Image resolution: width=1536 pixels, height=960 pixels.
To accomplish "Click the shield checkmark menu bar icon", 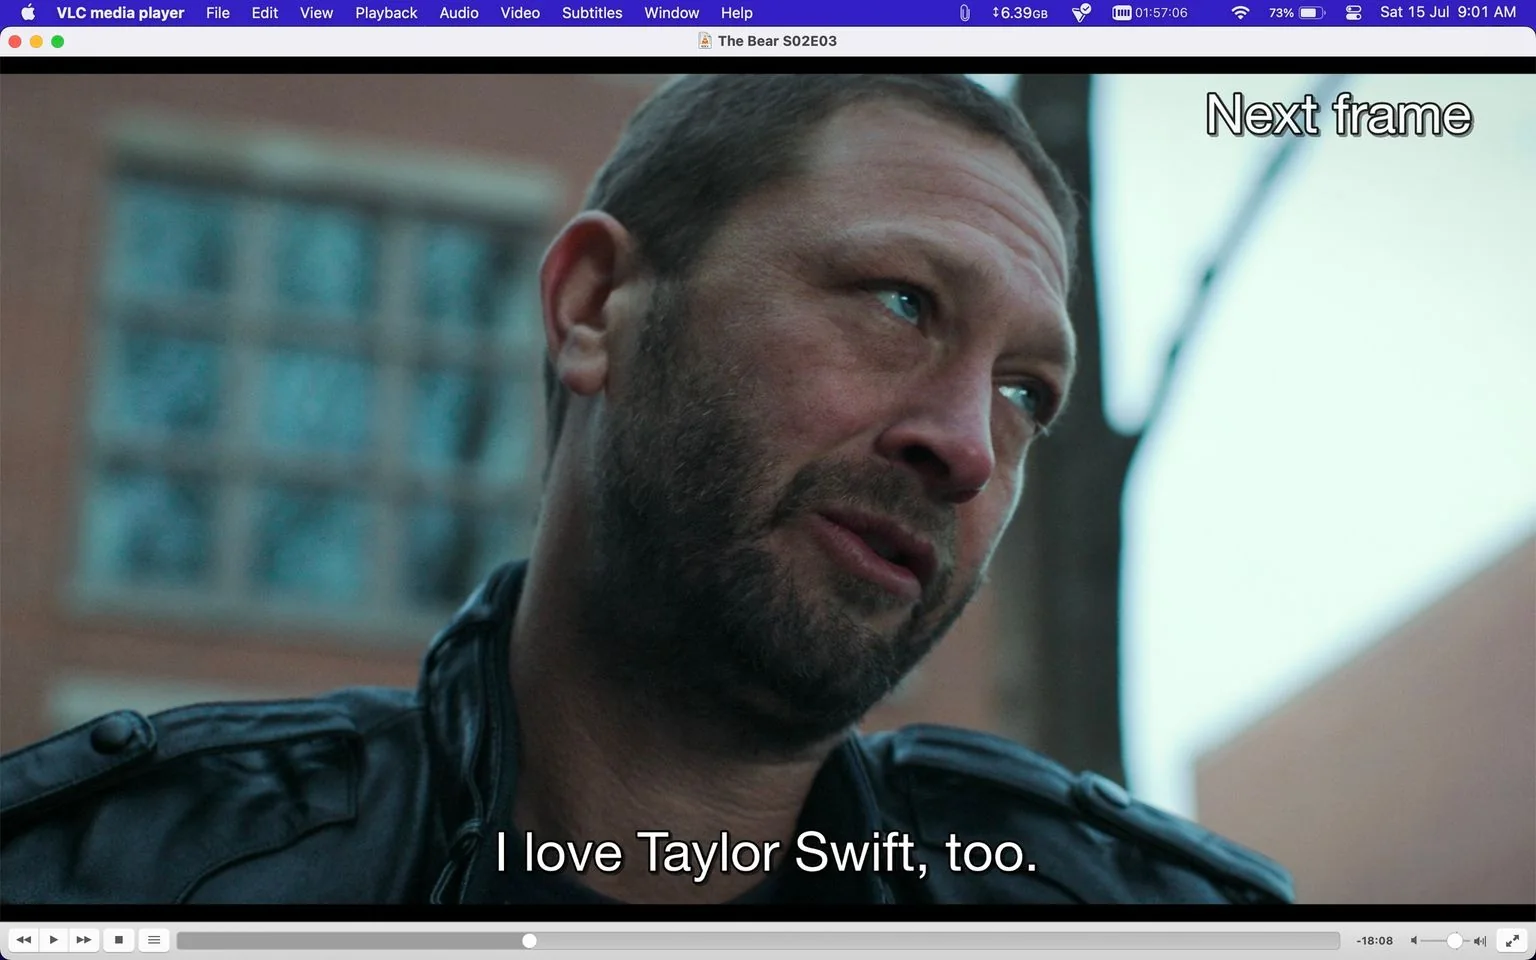I will coord(1081,13).
